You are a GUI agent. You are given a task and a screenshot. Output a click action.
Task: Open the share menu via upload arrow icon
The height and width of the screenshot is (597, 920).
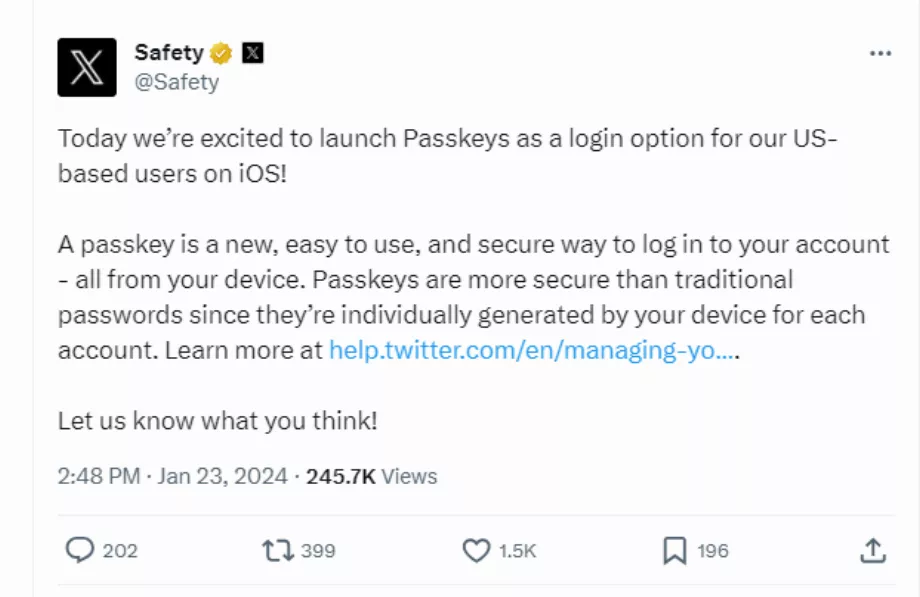coord(872,551)
